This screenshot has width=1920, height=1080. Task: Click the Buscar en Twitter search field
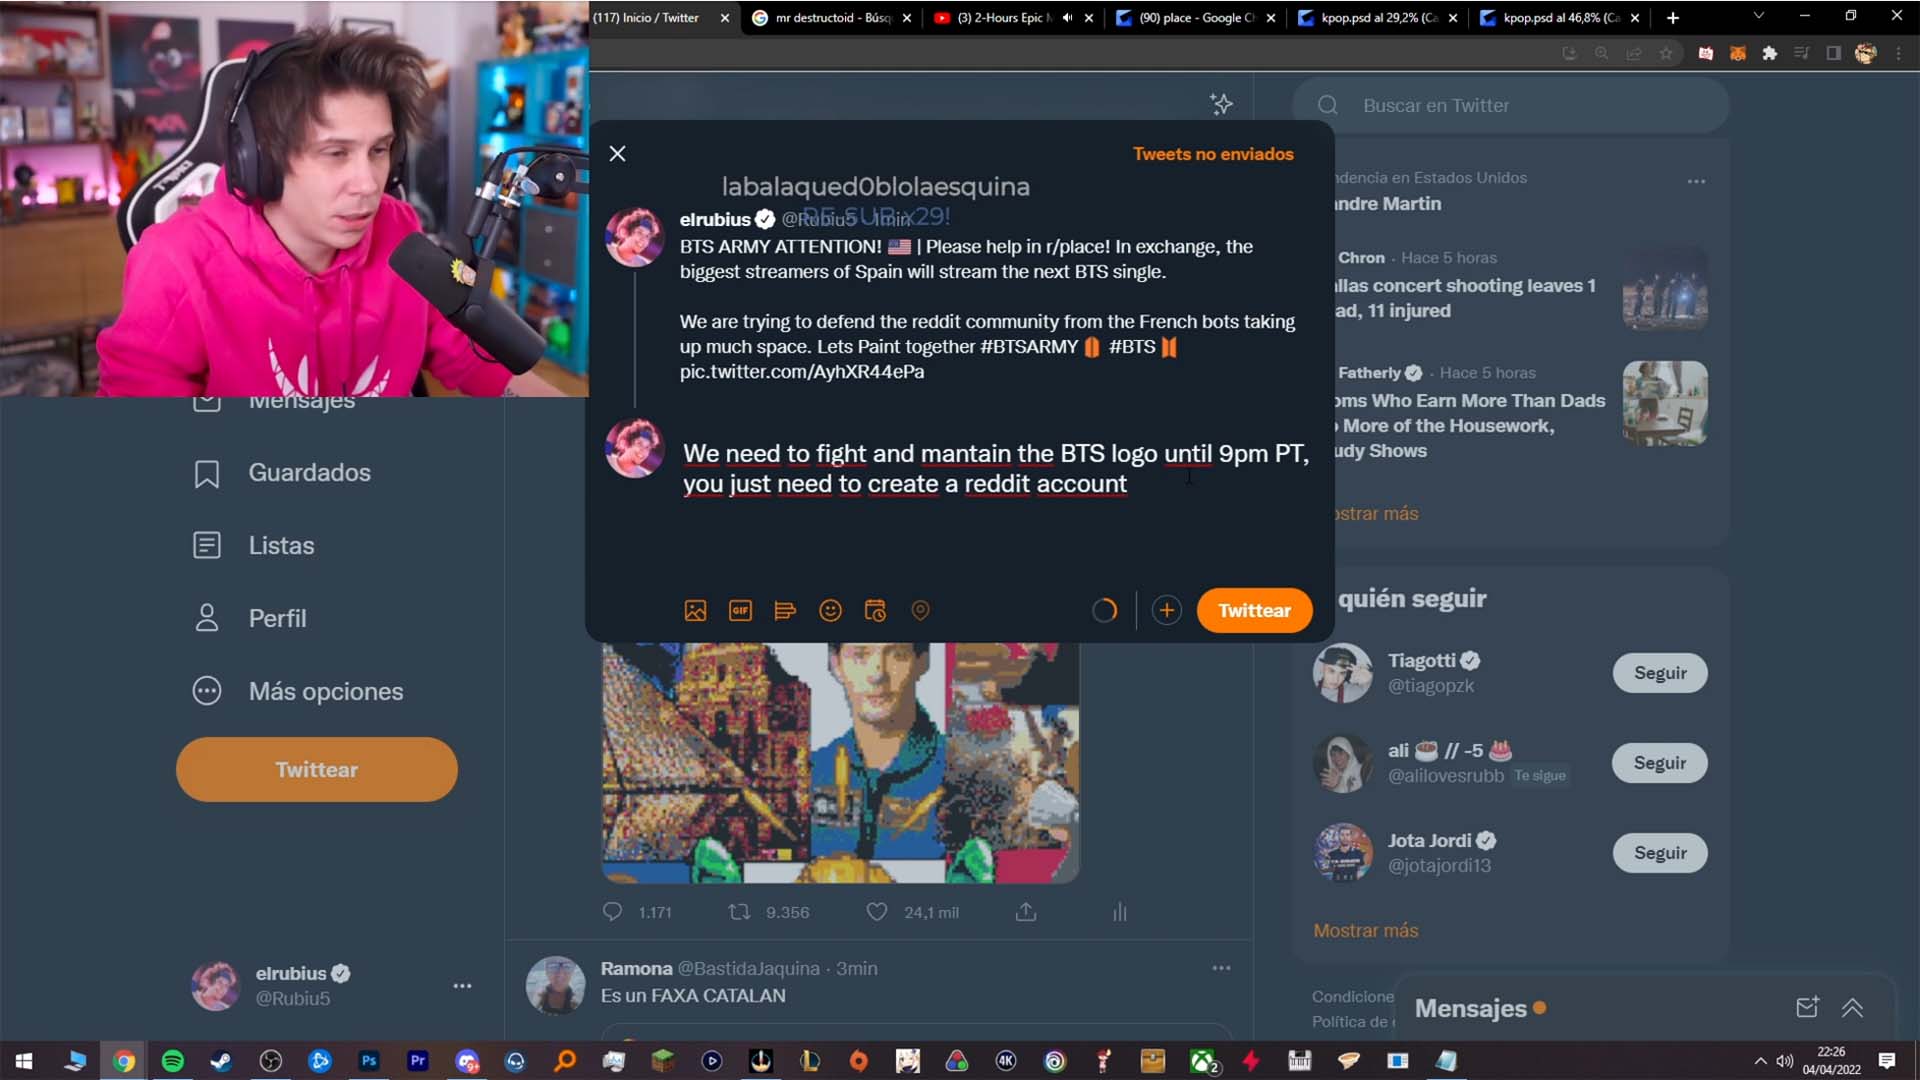tap(1510, 105)
